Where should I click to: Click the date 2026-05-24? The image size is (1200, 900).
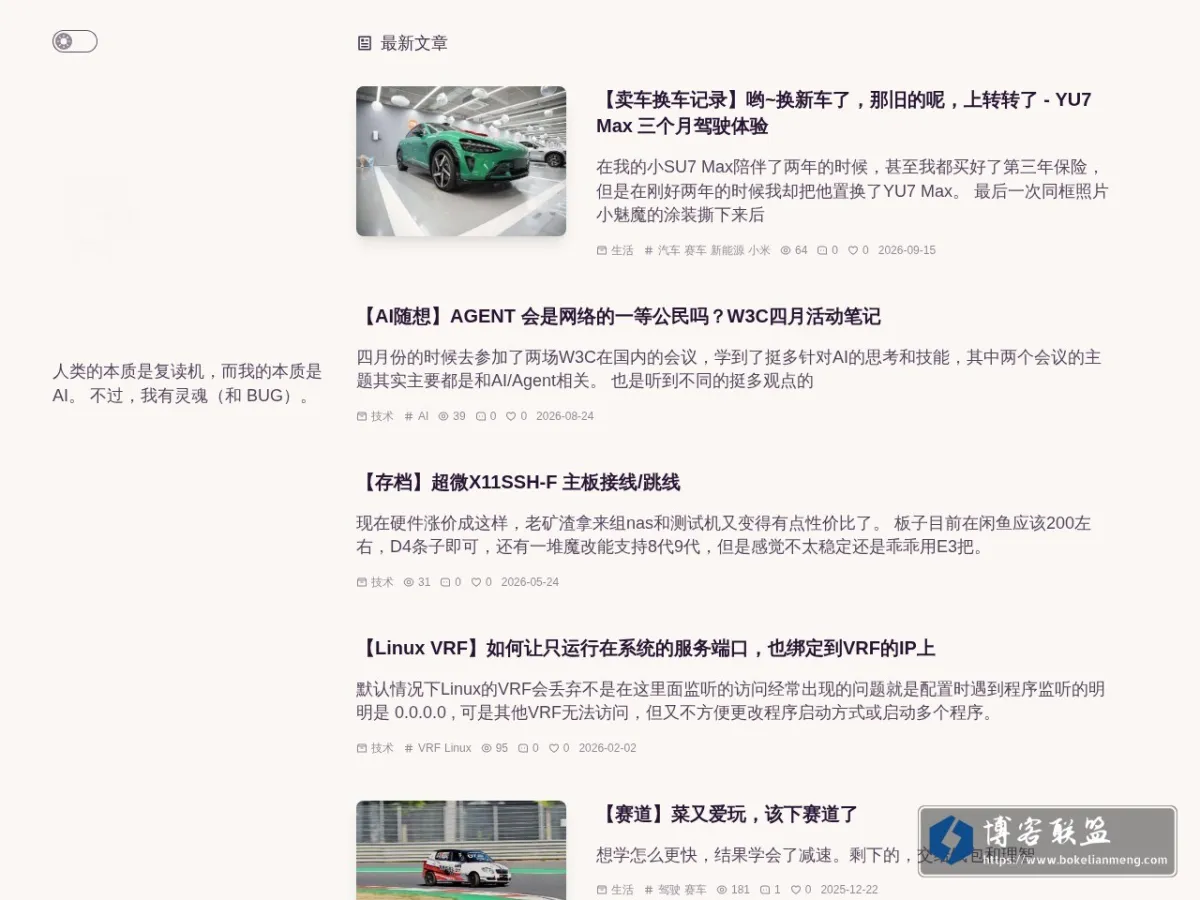(x=530, y=583)
